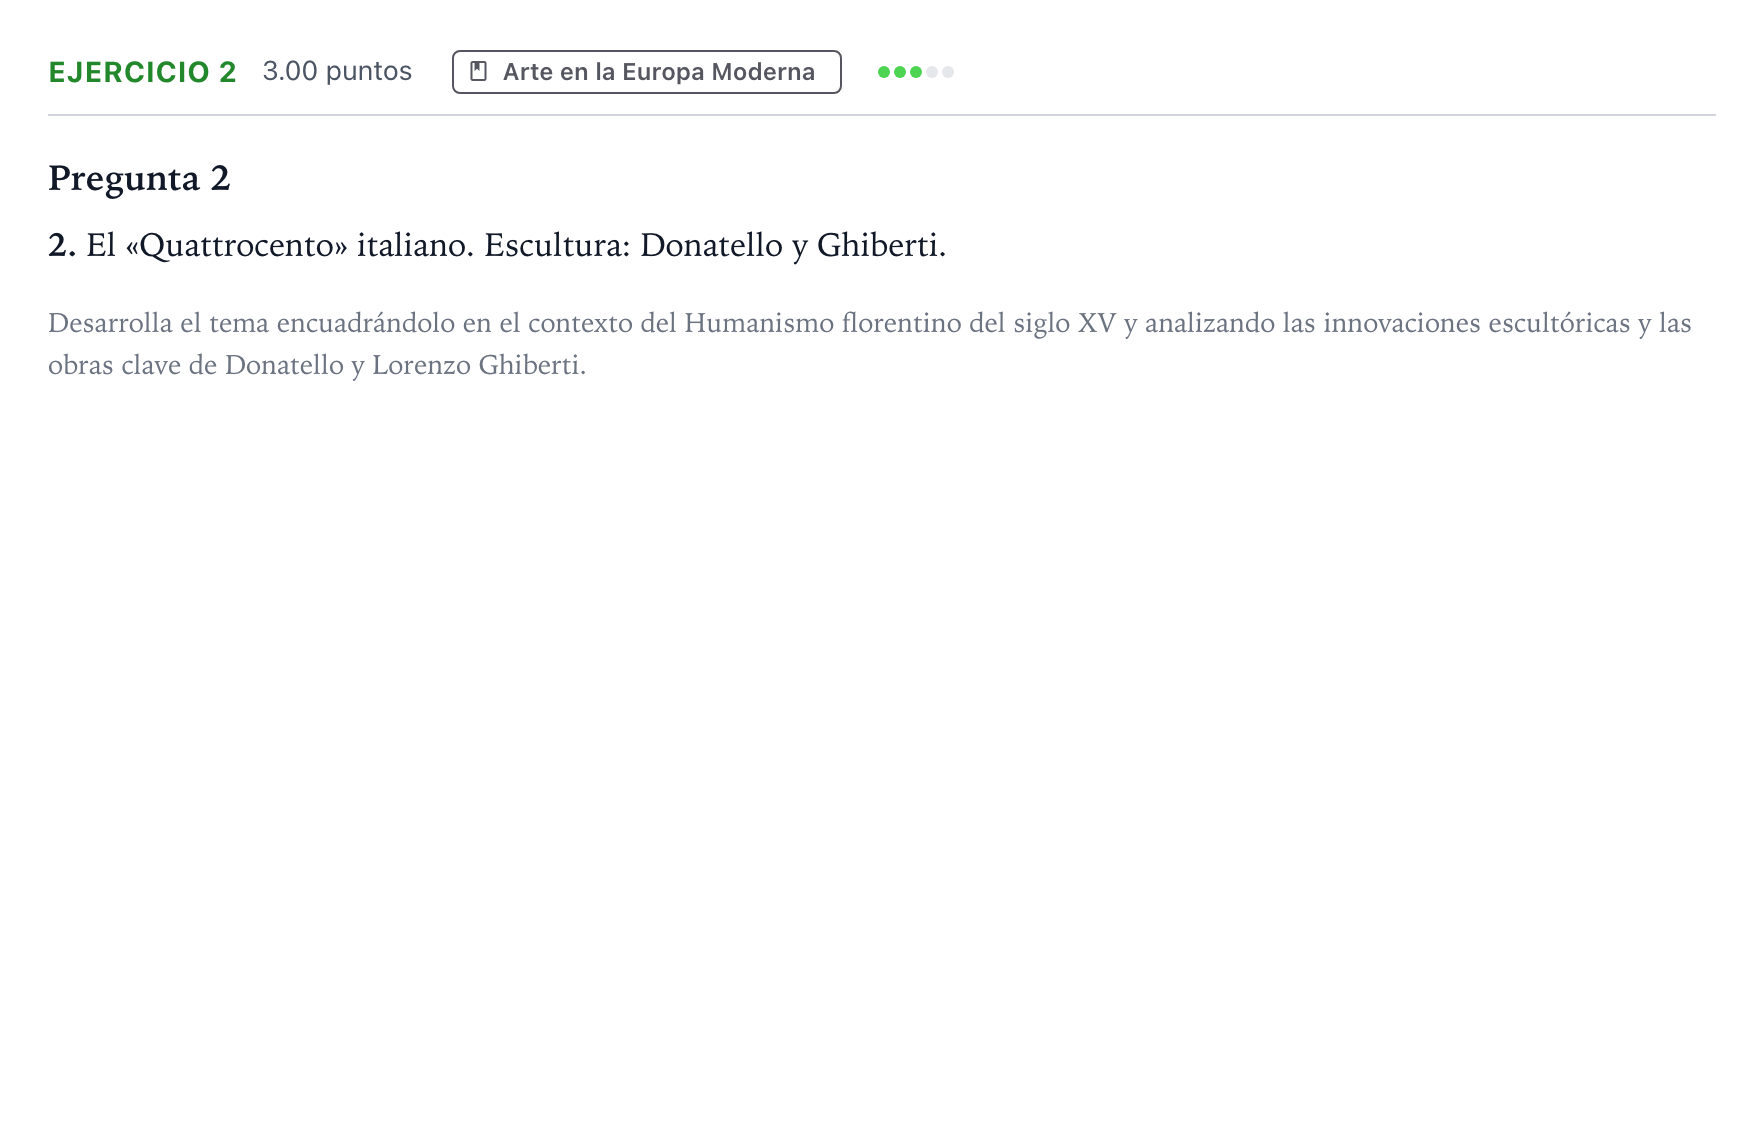Click the difficulty dots indicator
This screenshot has width=1764, height=1132.
pos(916,72)
